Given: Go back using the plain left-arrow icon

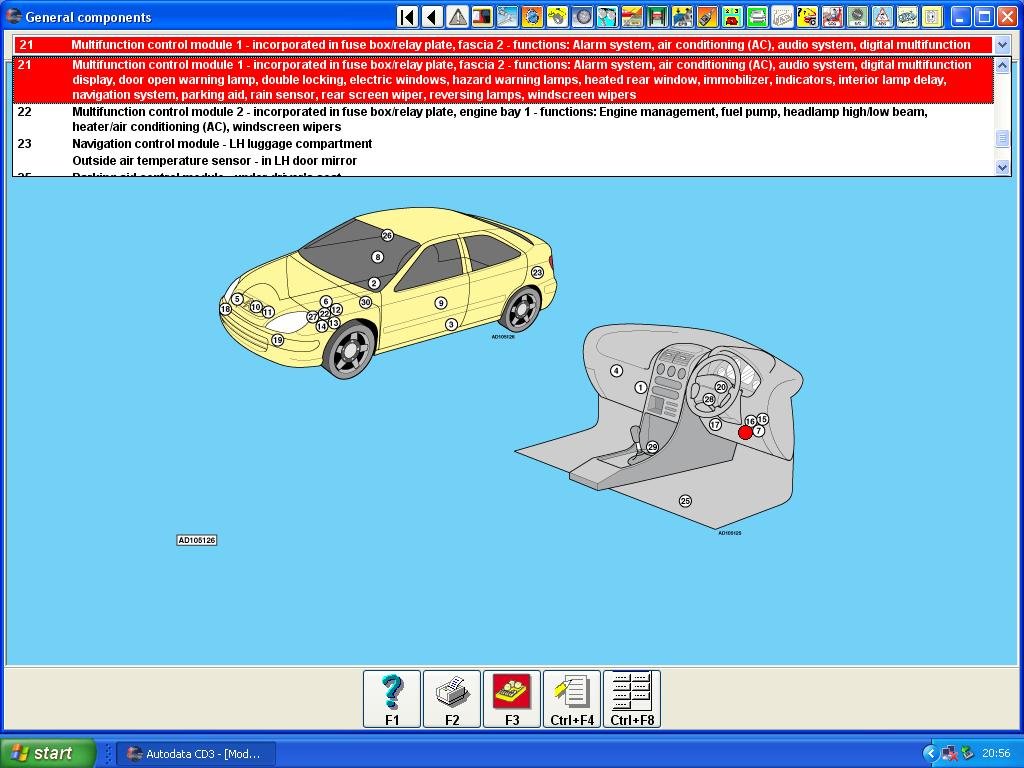Looking at the screenshot, I should coord(432,16).
